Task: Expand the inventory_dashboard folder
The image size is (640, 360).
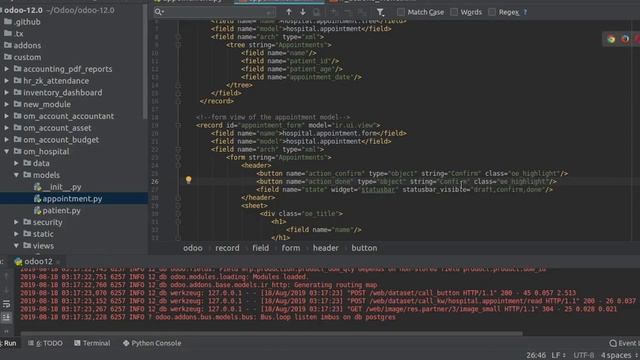Action: pyautogui.click(x=7, y=93)
